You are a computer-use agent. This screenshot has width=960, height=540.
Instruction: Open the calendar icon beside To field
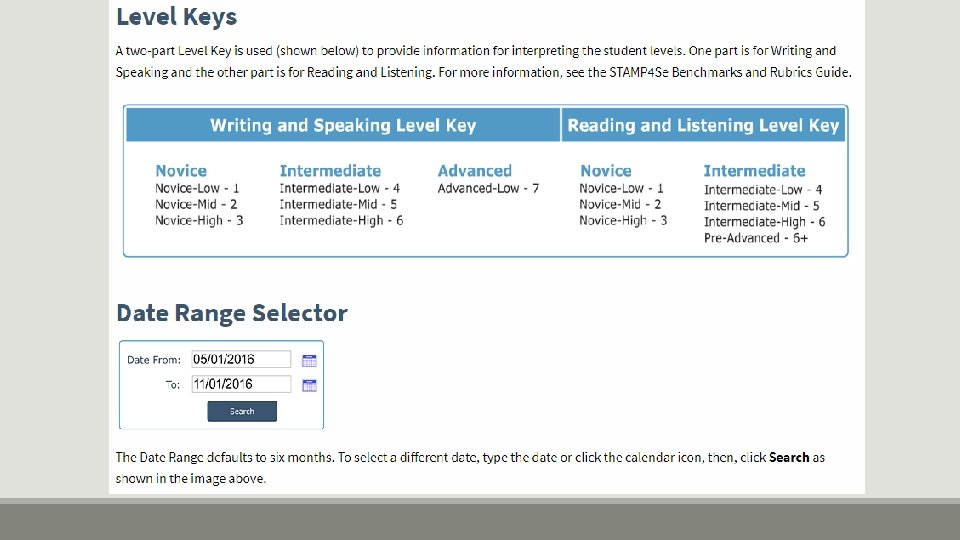click(x=309, y=385)
